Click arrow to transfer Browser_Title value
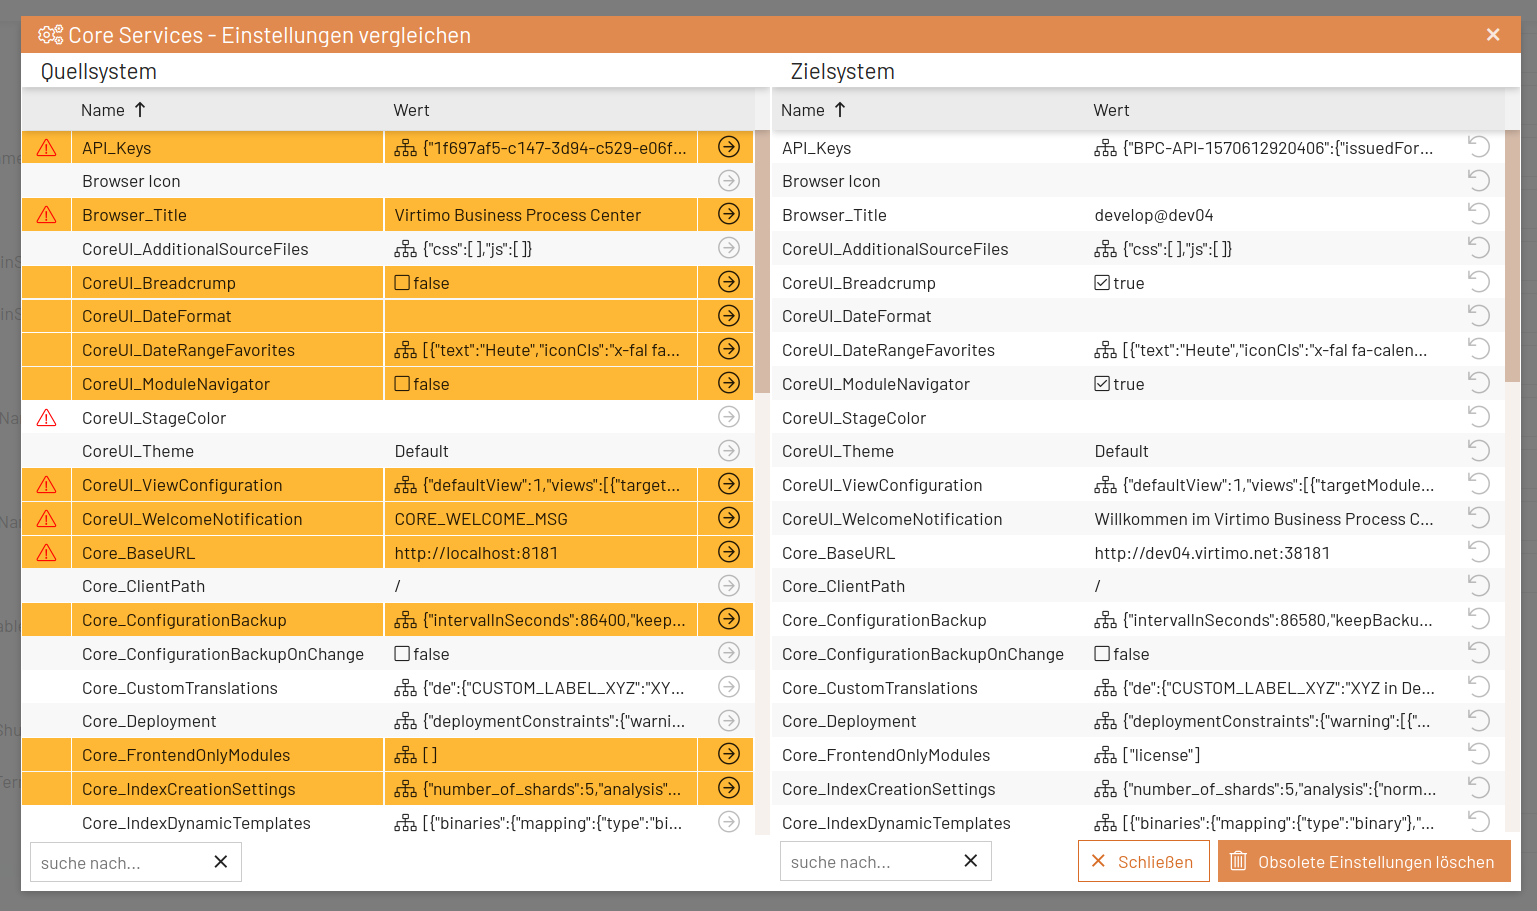1537x911 pixels. click(729, 214)
